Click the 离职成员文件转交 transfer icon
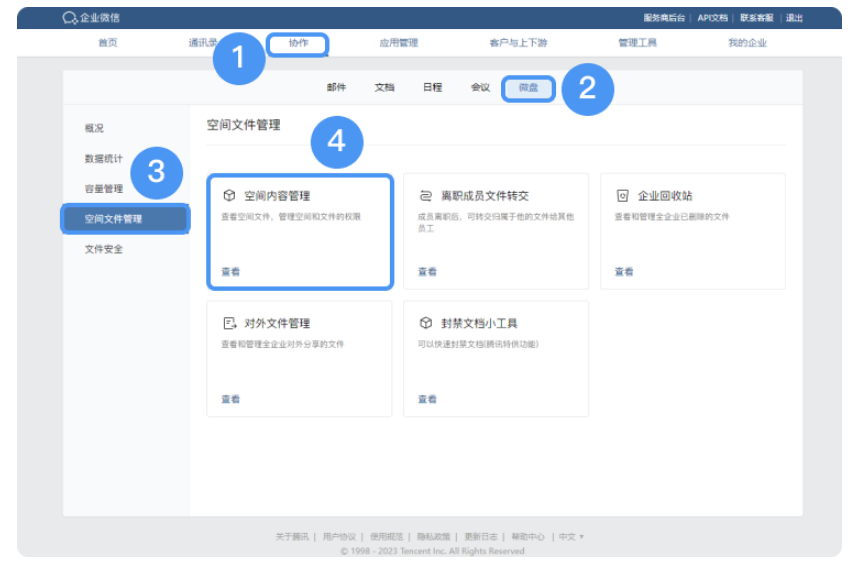The image size is (848, 564). tap(425, 196)
